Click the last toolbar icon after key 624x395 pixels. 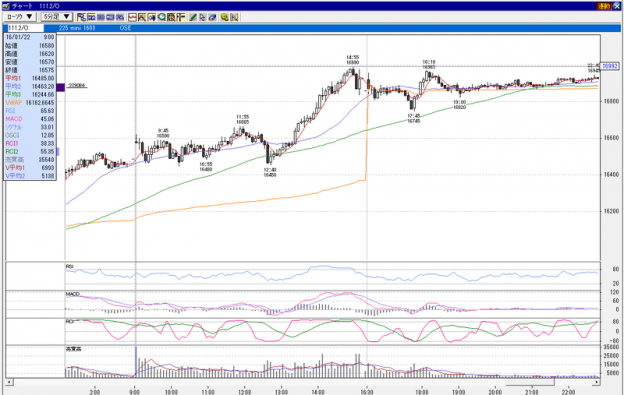coord(234,17)
